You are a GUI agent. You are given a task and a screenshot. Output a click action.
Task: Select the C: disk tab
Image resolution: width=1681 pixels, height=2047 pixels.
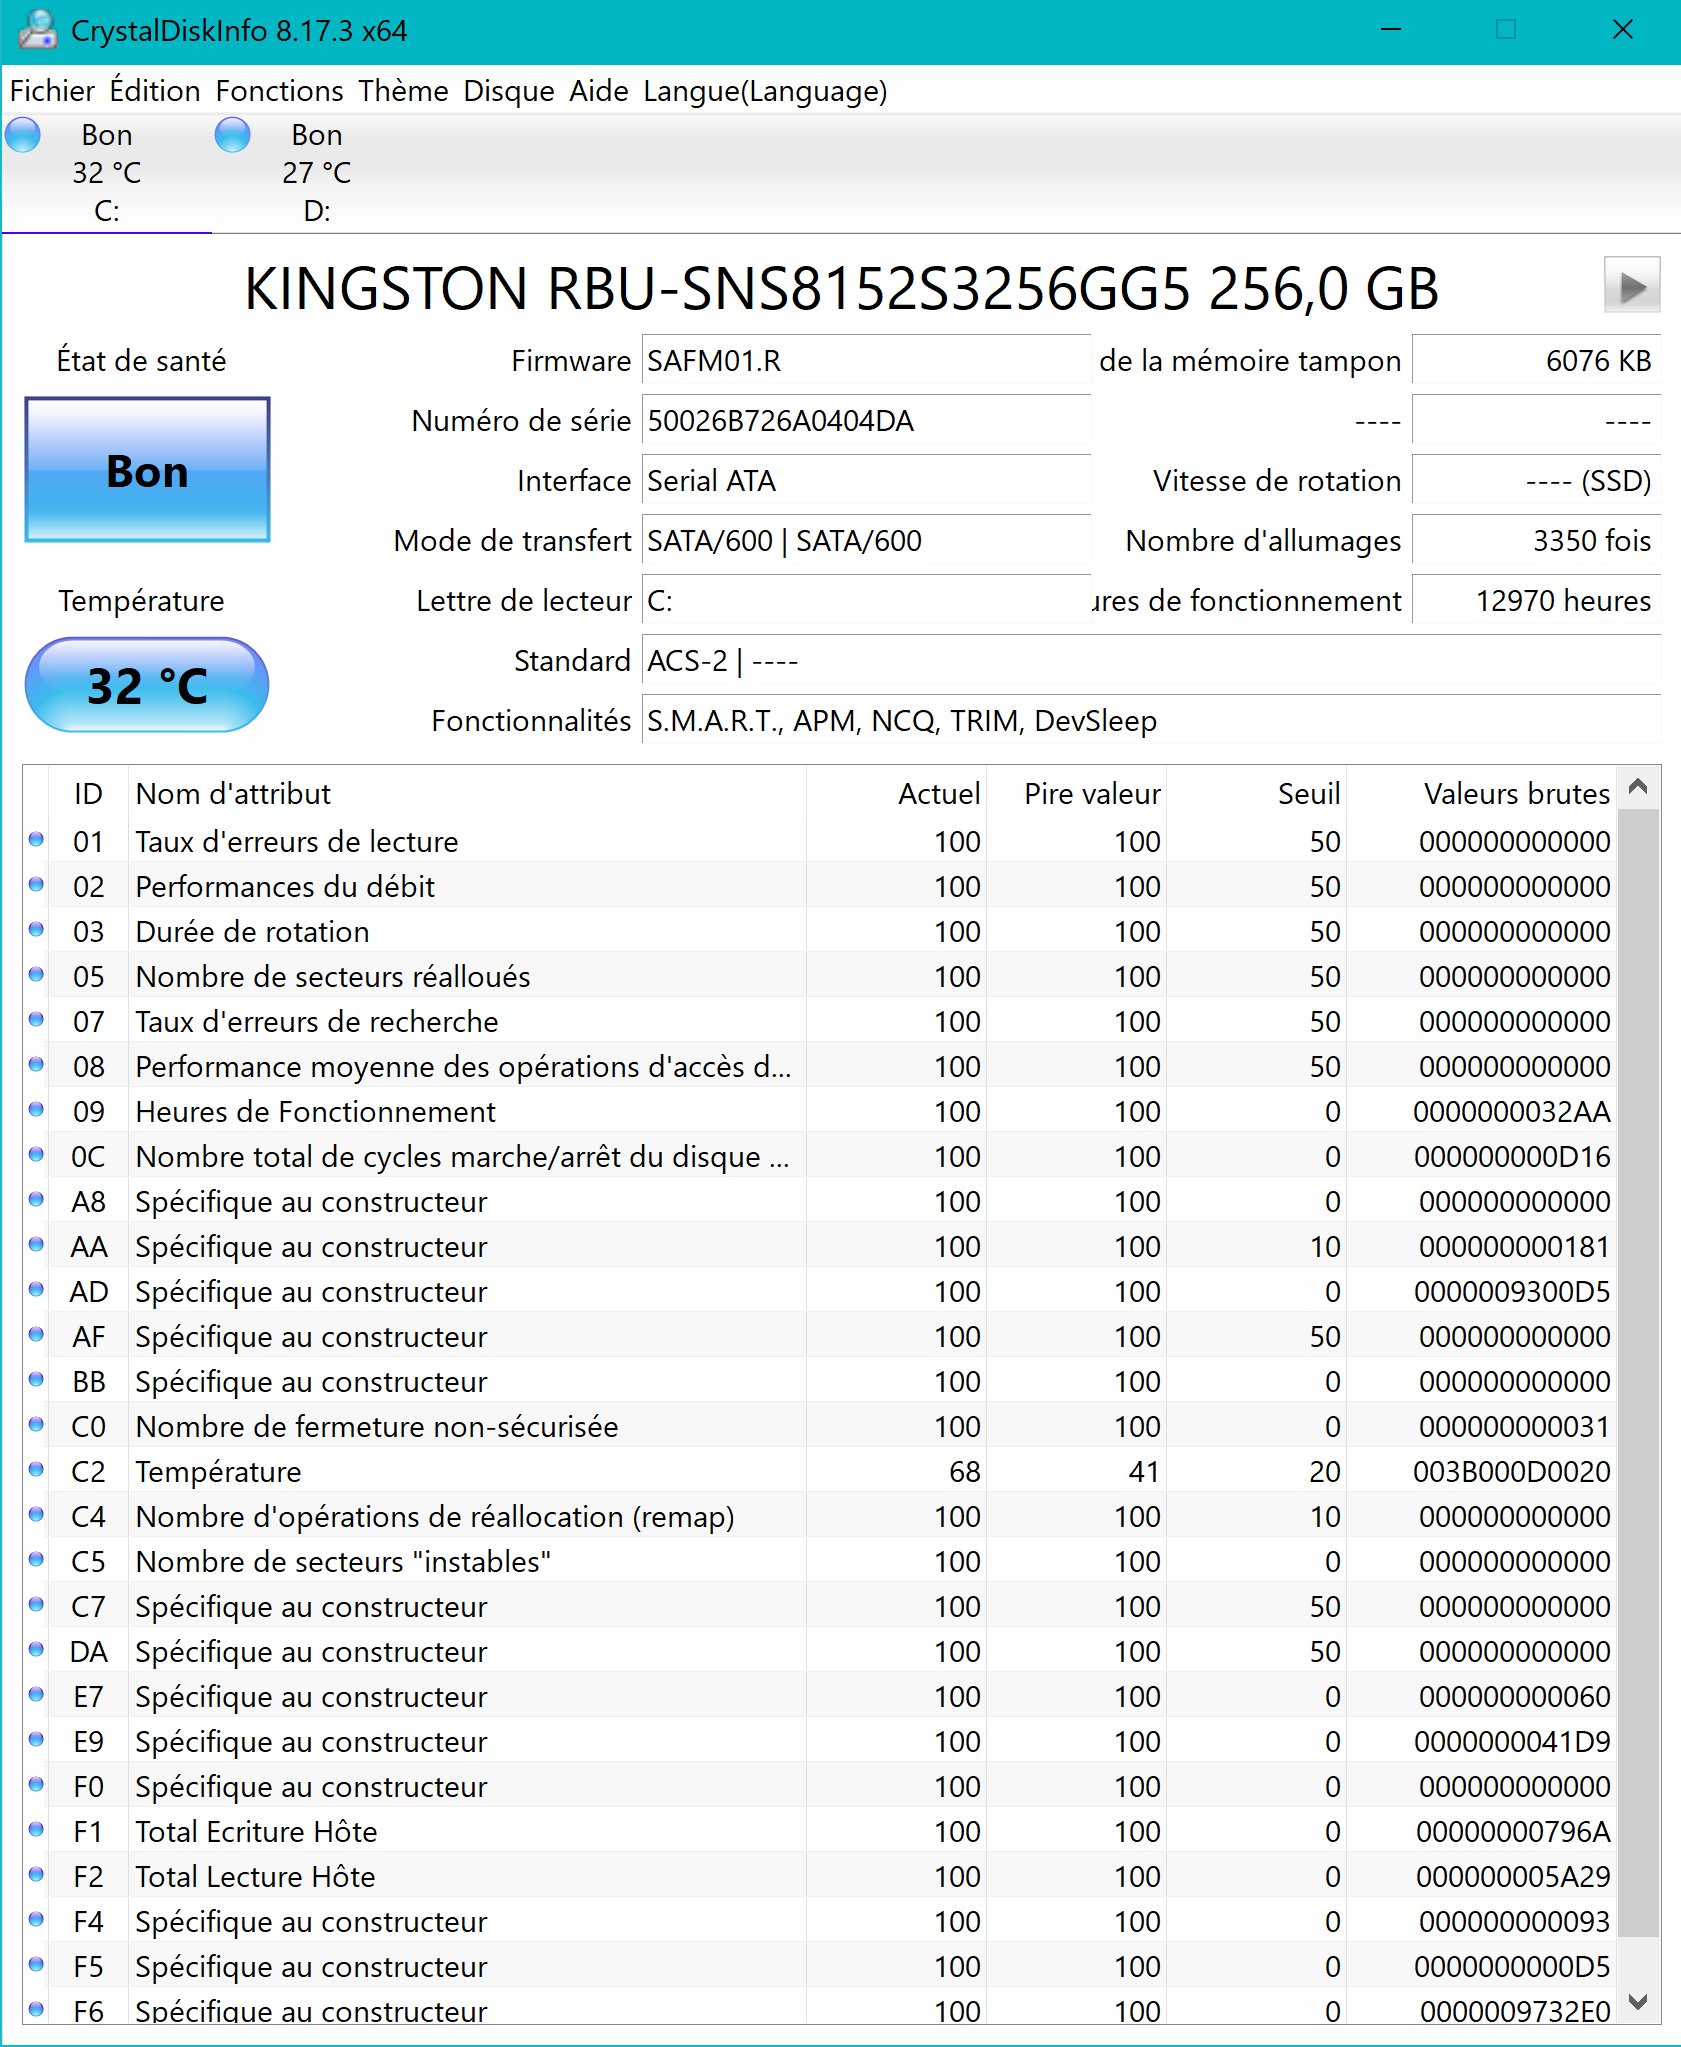coord(107,173)
